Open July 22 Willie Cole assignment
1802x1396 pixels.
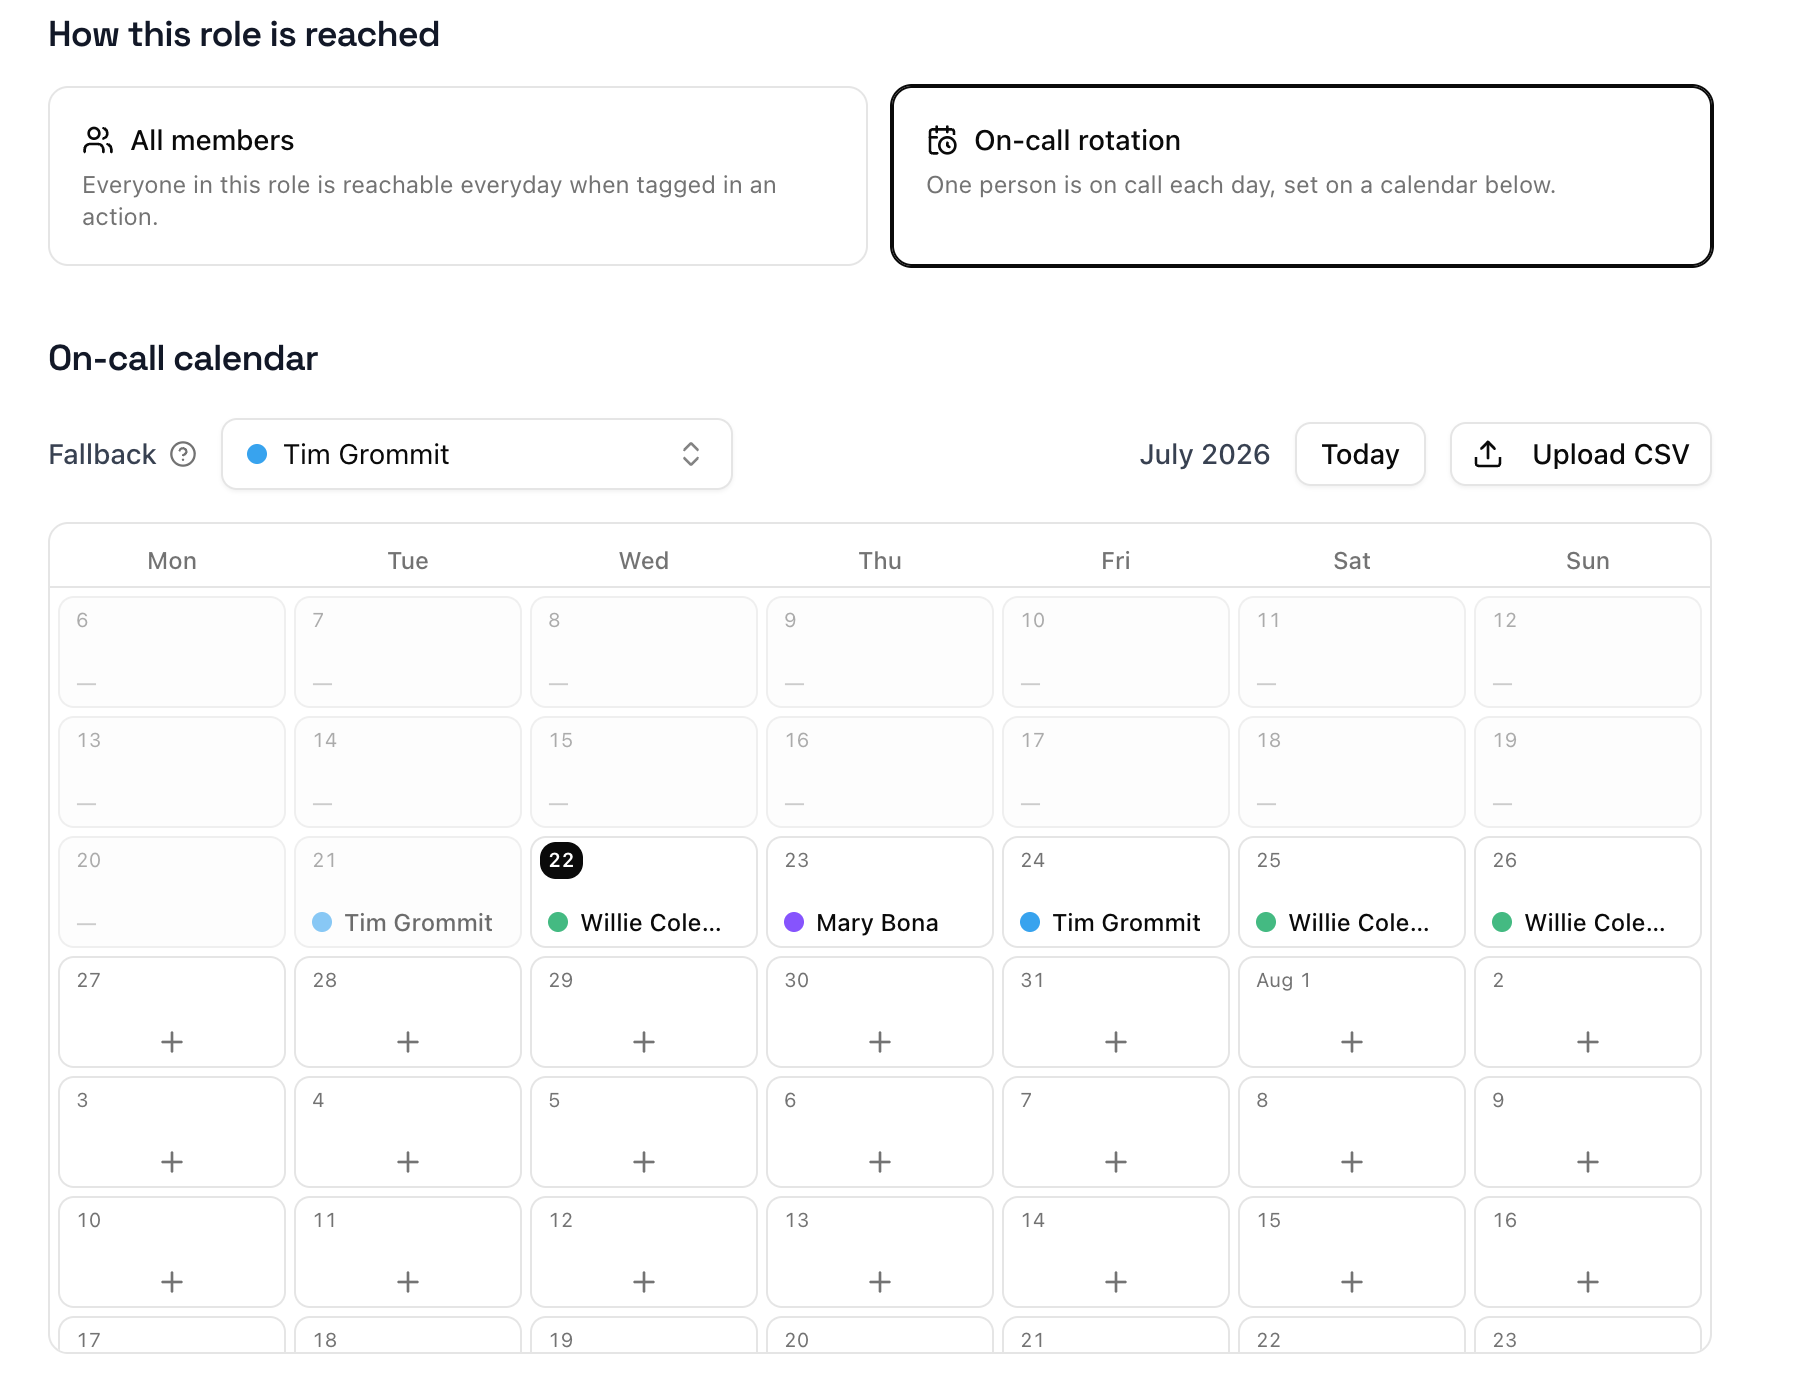(644, 892)
